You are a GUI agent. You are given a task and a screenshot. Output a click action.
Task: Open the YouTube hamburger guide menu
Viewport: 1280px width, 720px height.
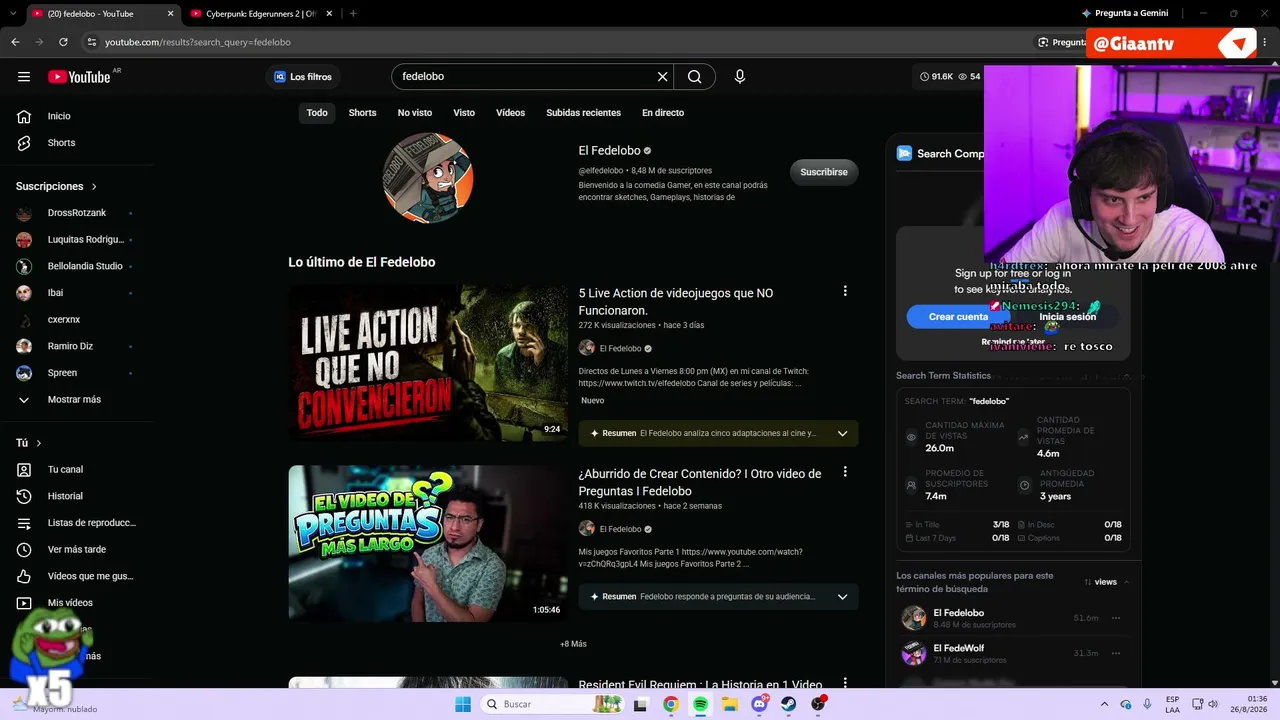(24, 77)
